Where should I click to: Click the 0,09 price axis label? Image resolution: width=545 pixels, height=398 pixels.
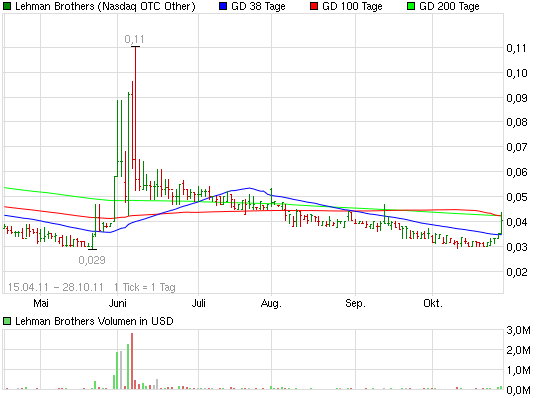pos(517,98)
